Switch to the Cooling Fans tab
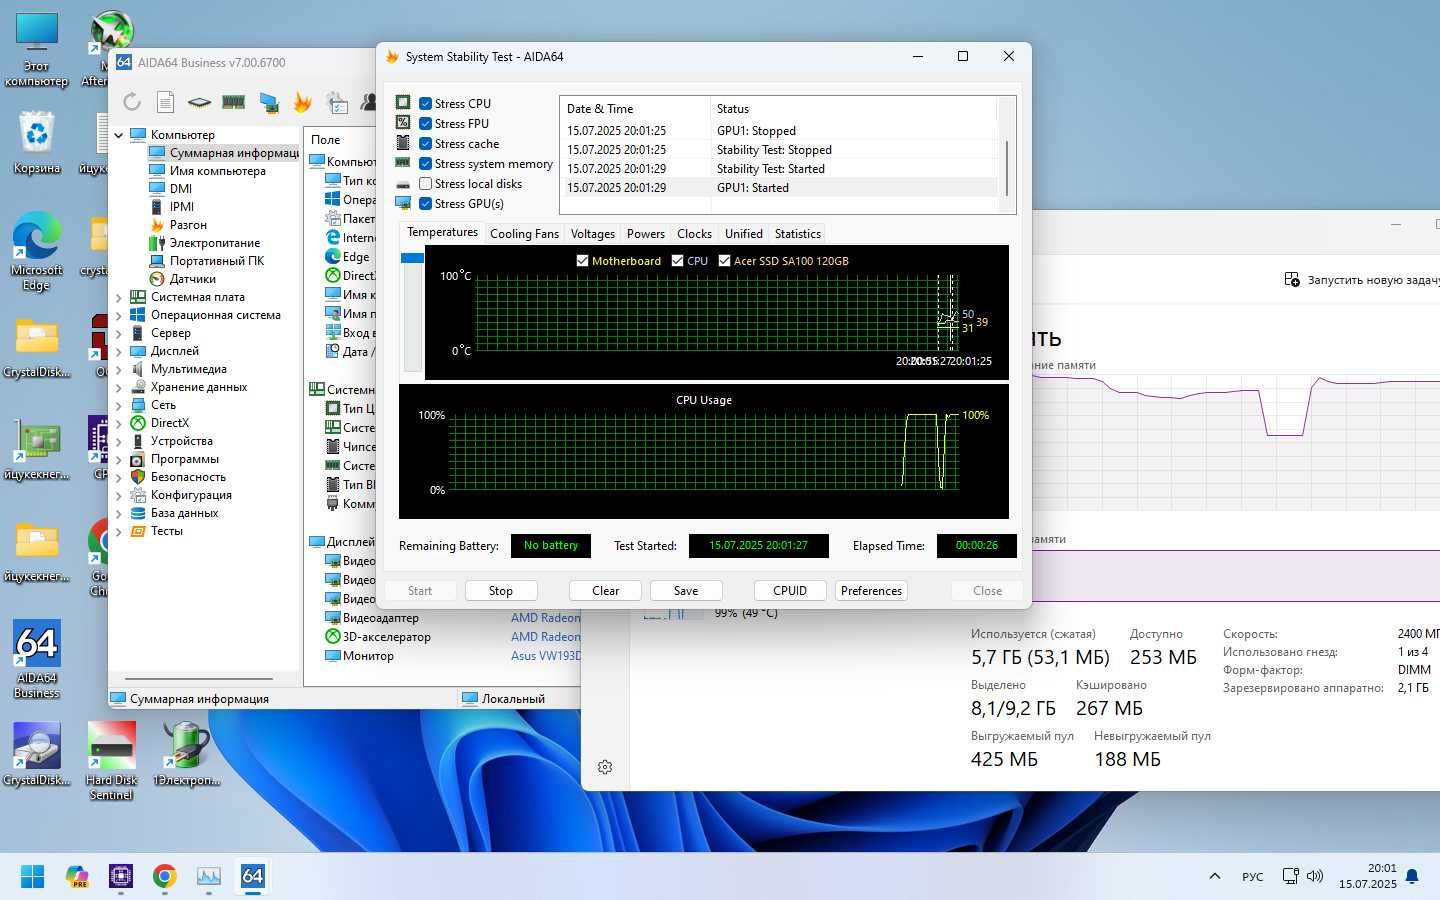 click(524, 234)
